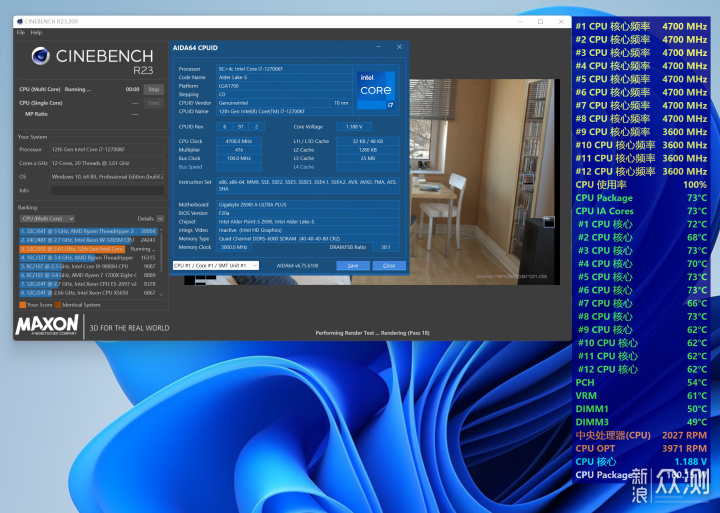Select ranking row 2 Intel Xeon W-3265M
Screen dimensions: 720x513
[88, 240]
